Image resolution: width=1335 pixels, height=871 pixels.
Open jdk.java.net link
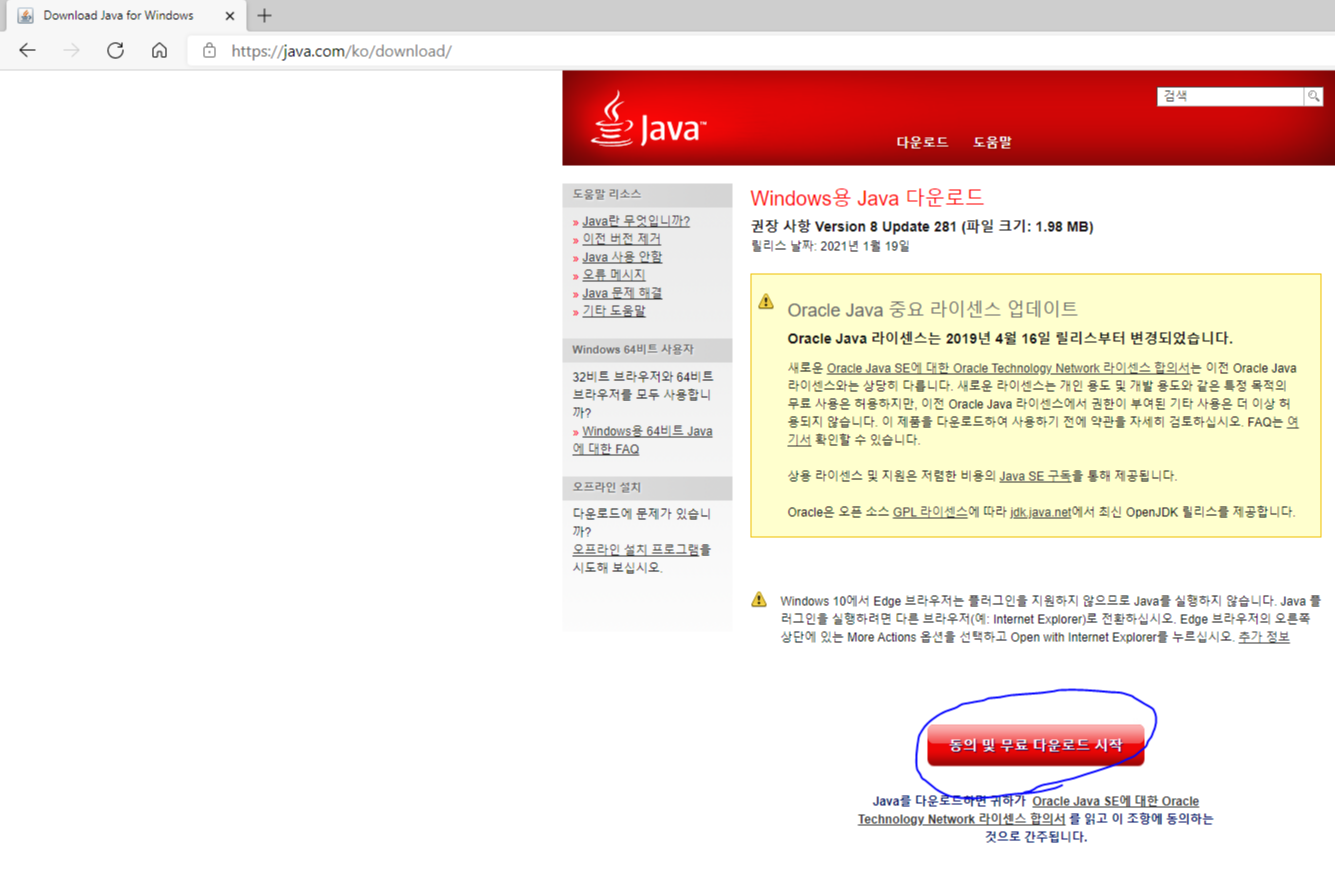click(1040, 512)
